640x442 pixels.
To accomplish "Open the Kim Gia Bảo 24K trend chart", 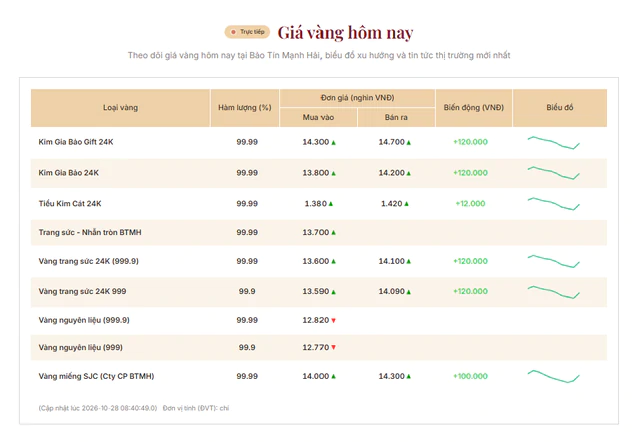I will pos(553,173).
